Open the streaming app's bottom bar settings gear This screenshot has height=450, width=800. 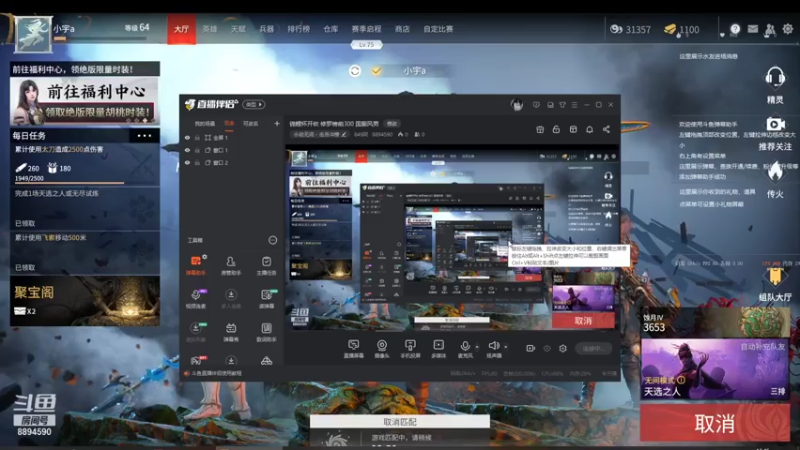click(563, 348)
